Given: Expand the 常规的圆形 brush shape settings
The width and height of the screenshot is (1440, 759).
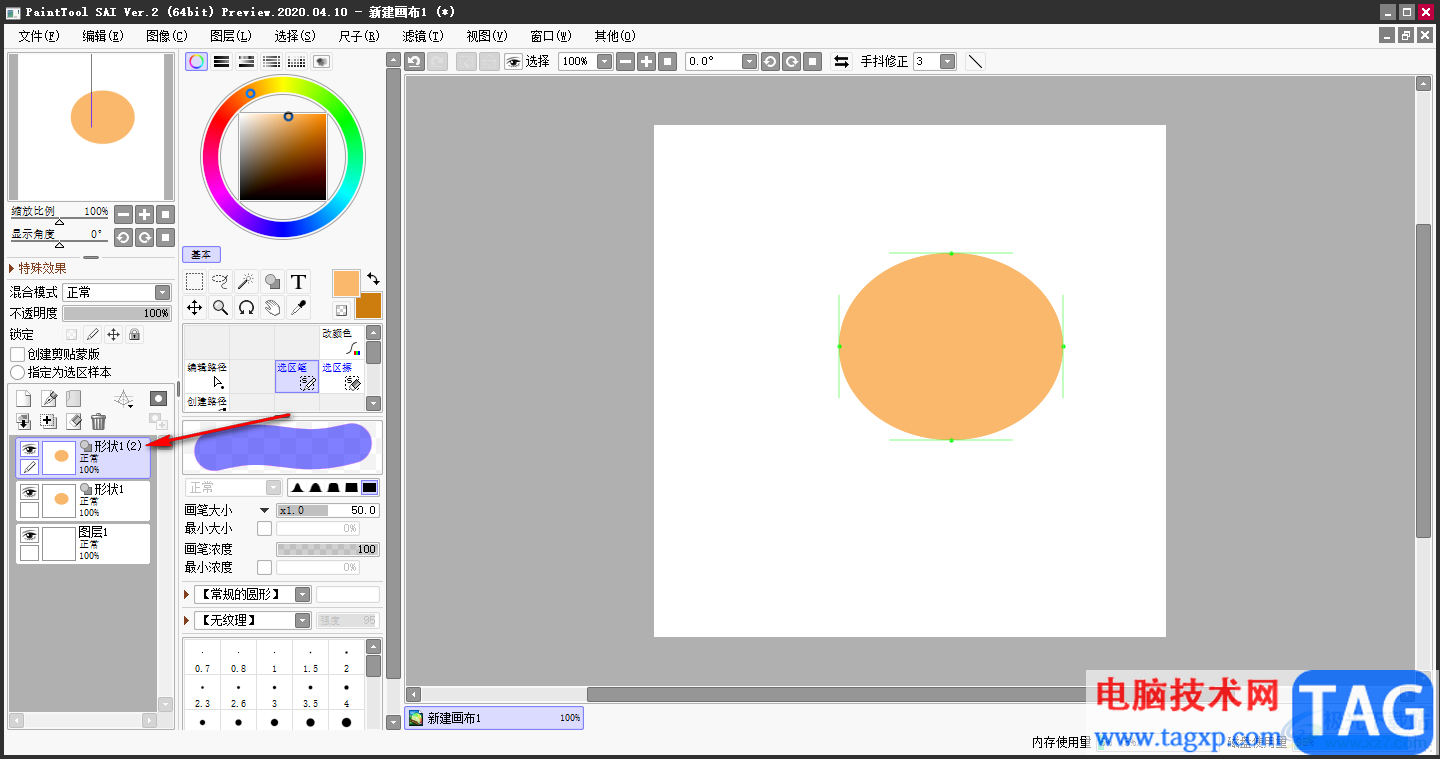Looking at the screenshot, I should [x=187, y=594].
